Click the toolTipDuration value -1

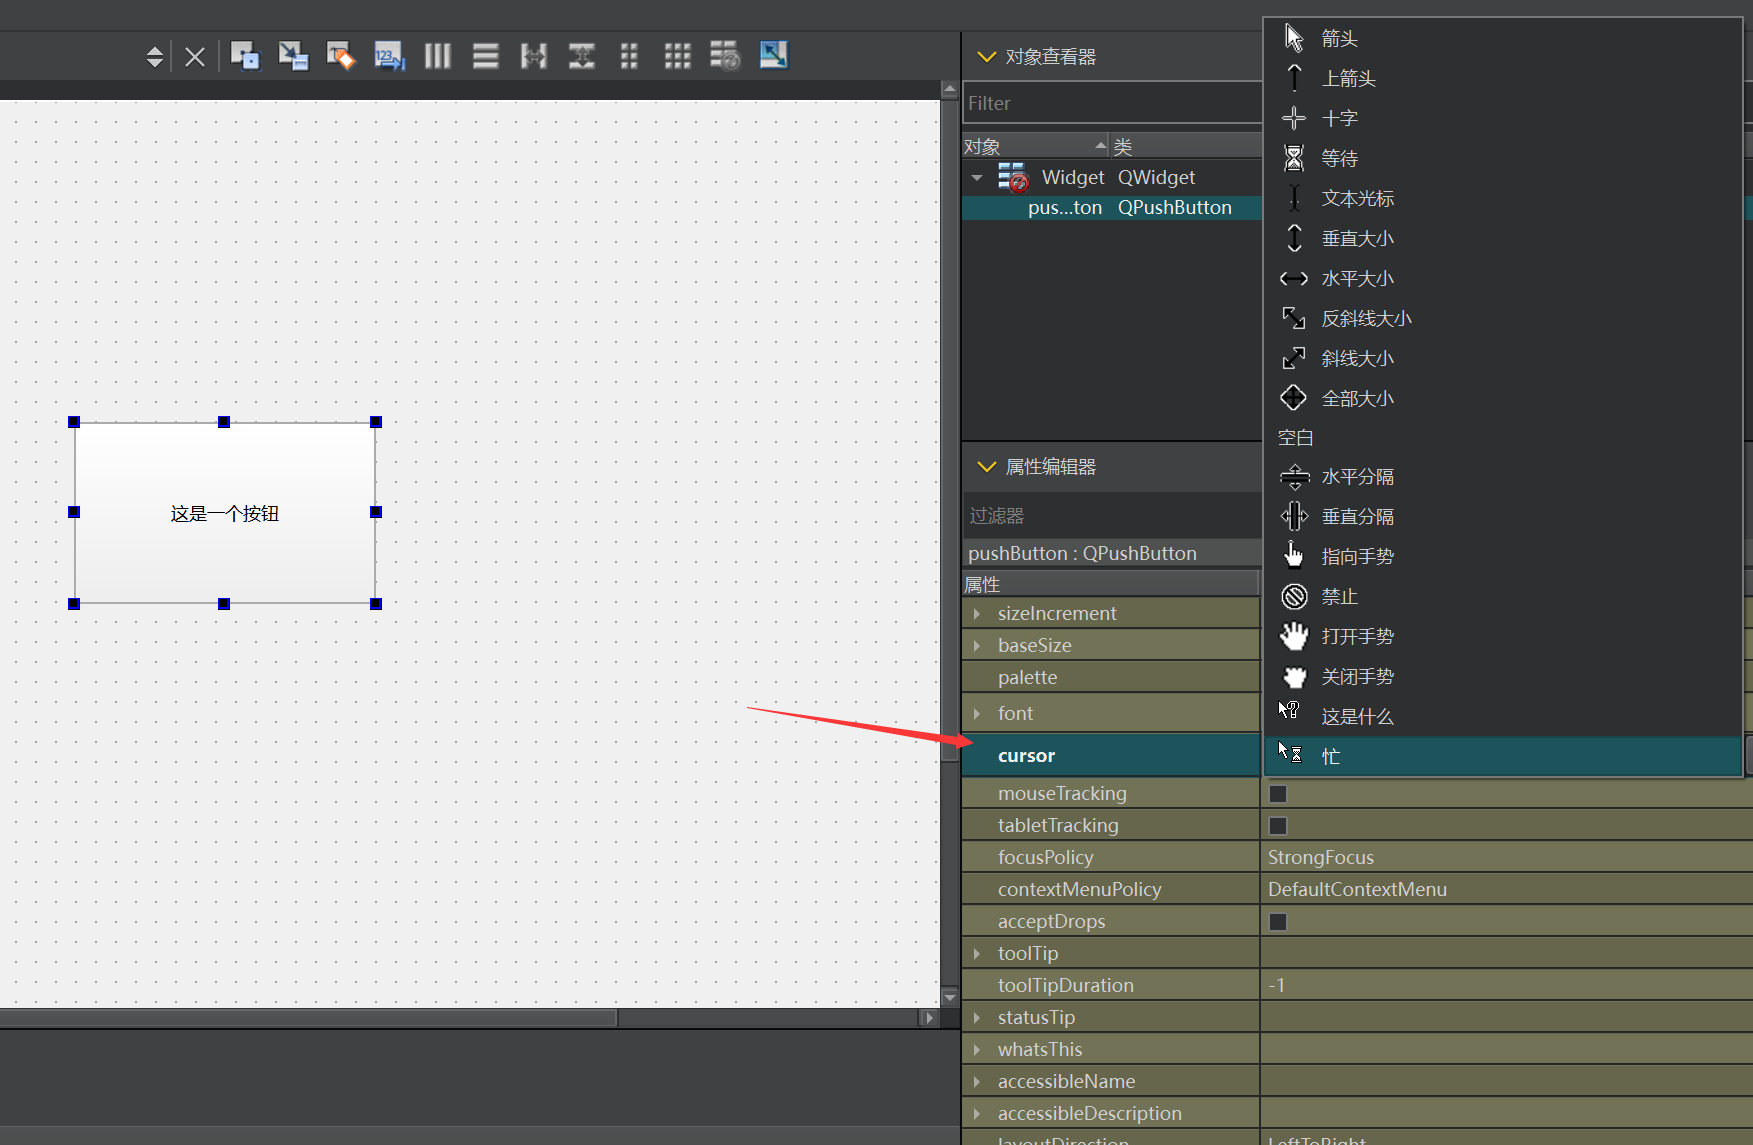point(1506,985)
